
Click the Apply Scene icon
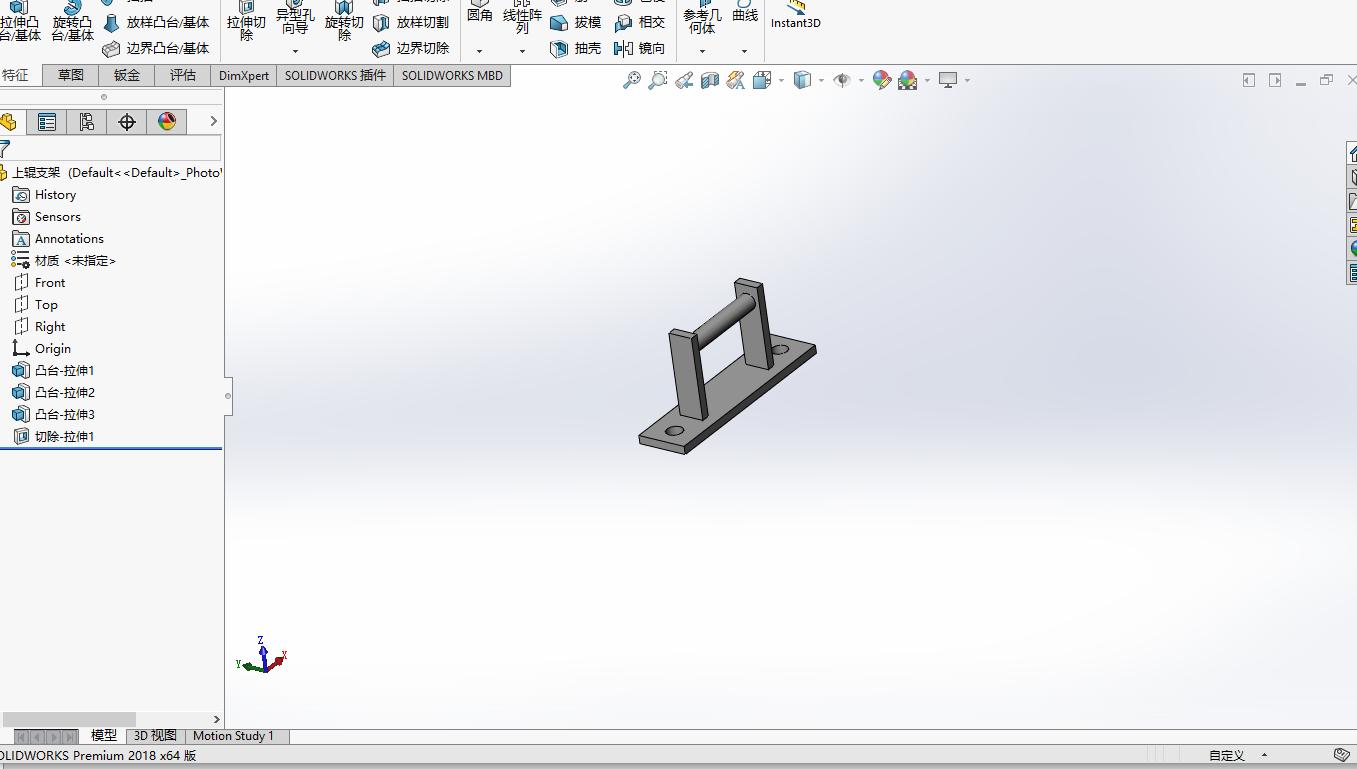click(908, 80)
